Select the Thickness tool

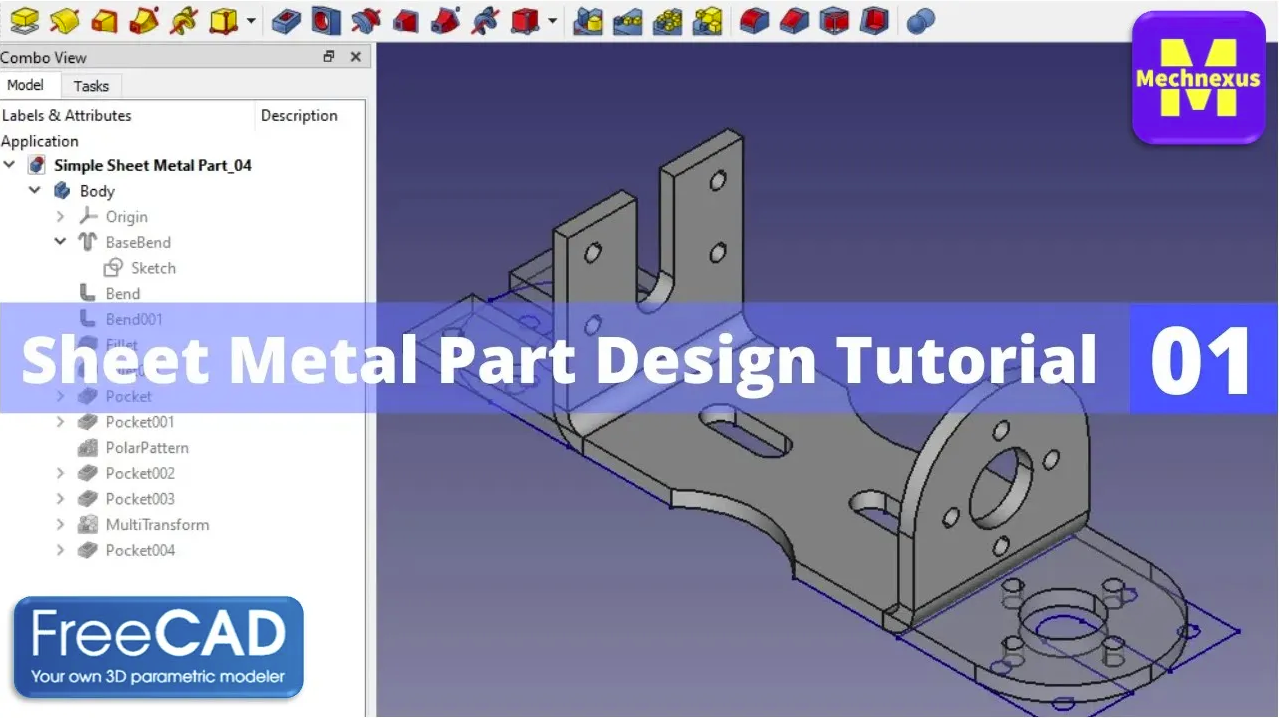click(x=873, y=20)
